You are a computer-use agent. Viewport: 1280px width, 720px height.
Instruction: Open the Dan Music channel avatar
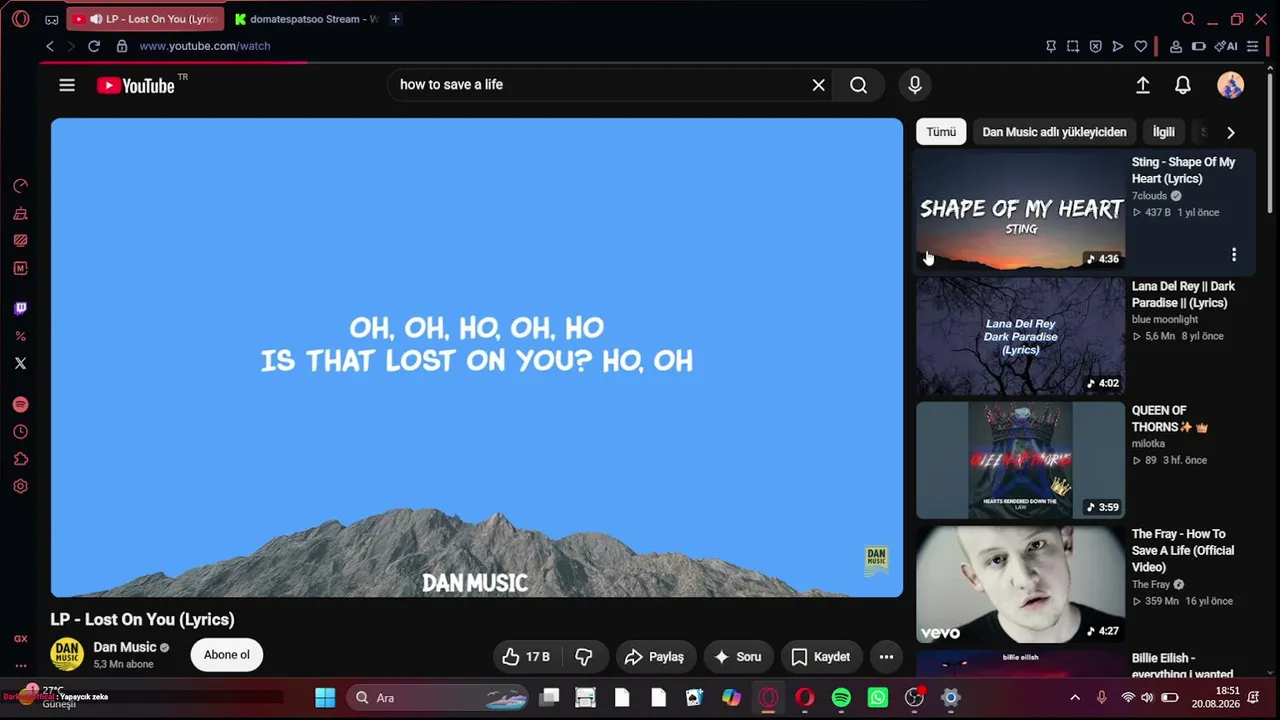[67, 655]
